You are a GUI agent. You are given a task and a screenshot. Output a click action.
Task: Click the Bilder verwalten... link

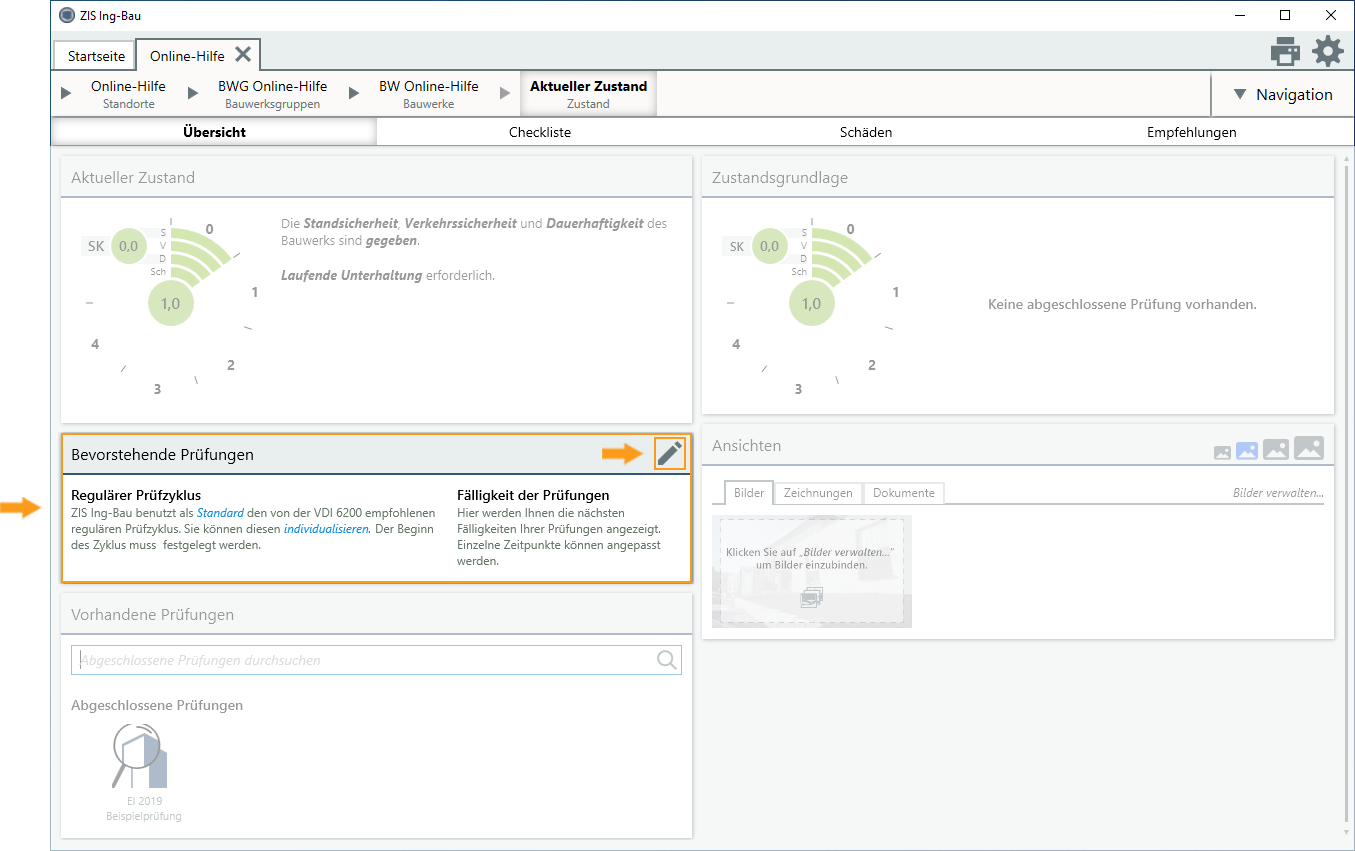1278,493
